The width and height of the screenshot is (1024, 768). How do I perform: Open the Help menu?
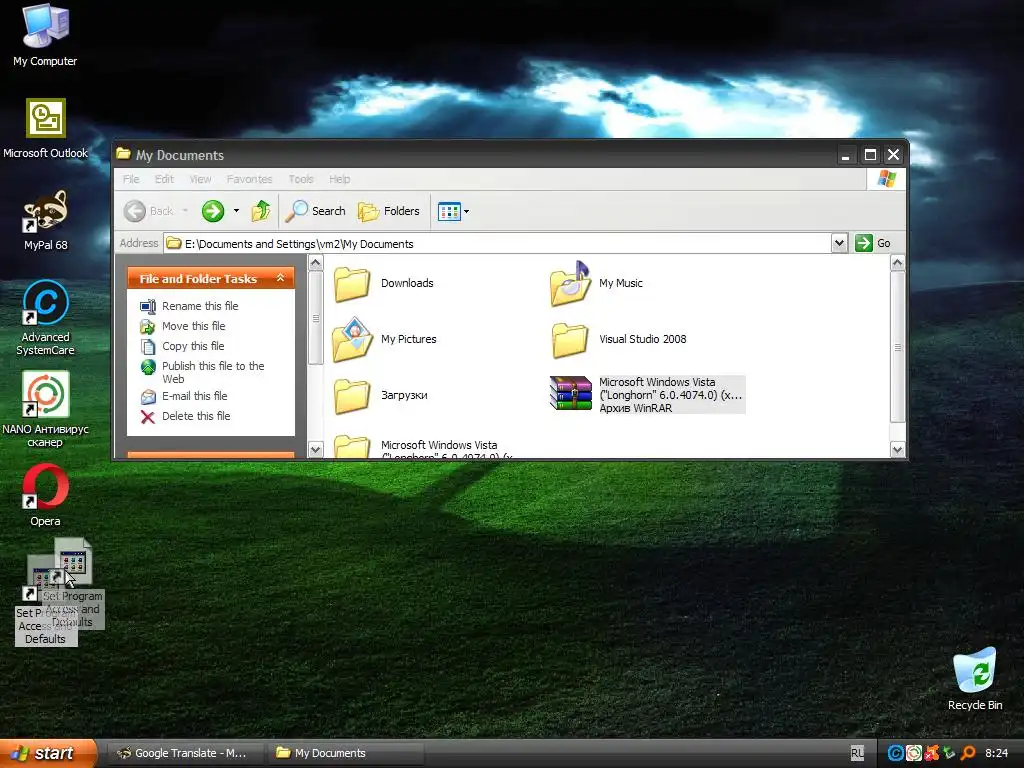tap(339, 179)
